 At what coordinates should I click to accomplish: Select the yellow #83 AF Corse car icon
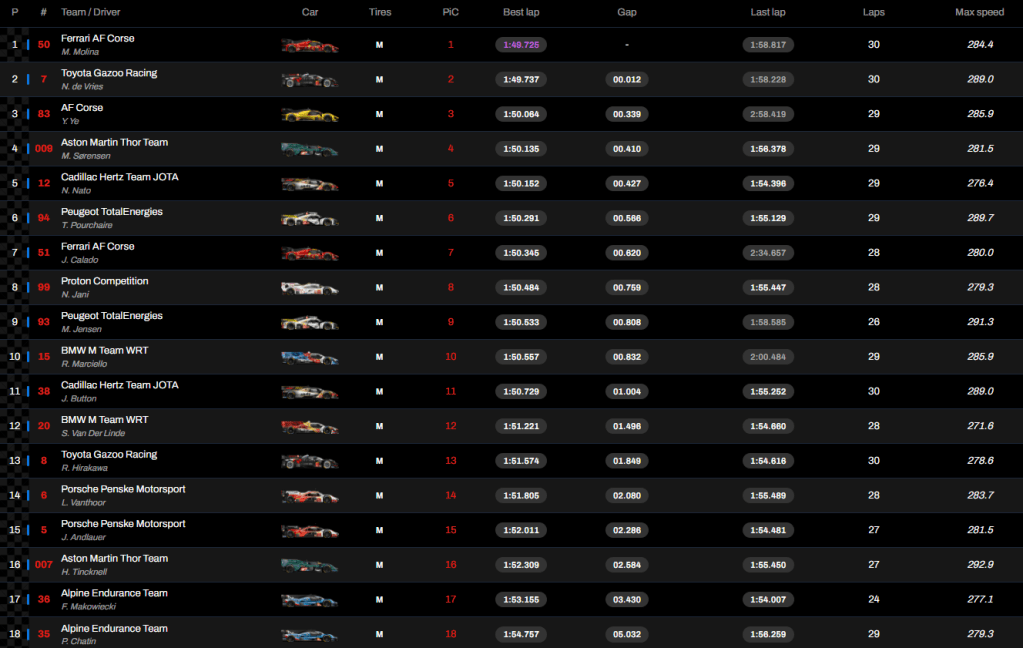coord(310,115)
